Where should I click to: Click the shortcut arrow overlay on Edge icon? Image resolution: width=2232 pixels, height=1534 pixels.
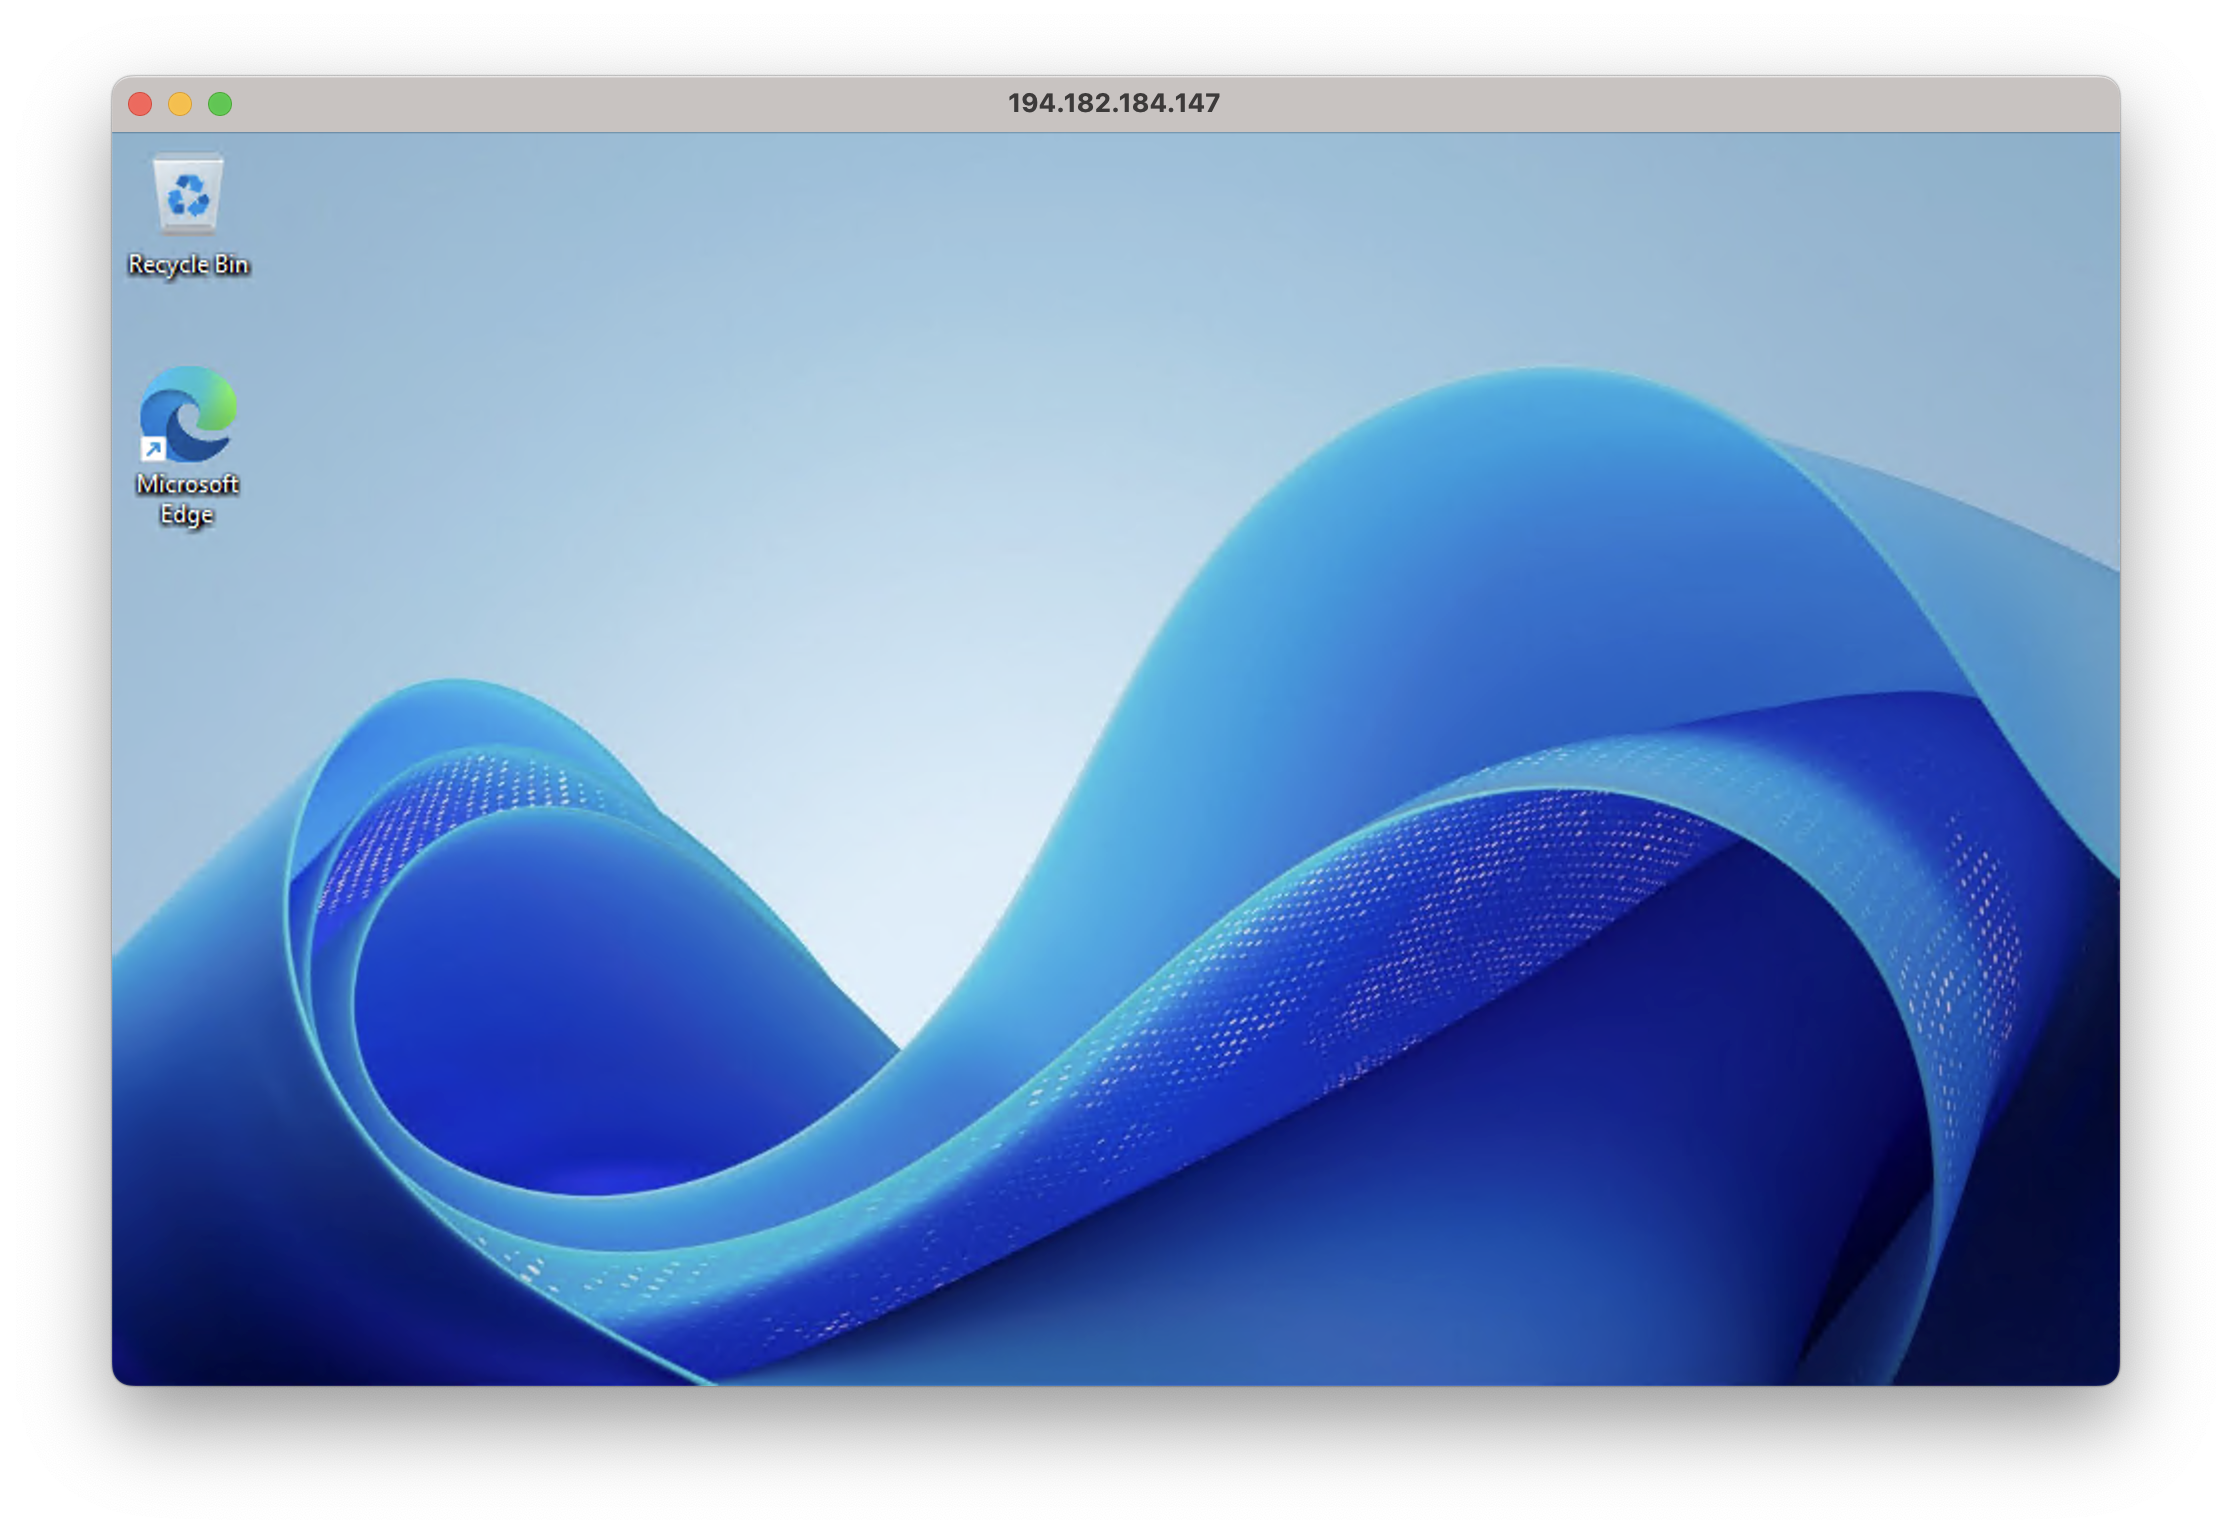[x=153, y=449]
